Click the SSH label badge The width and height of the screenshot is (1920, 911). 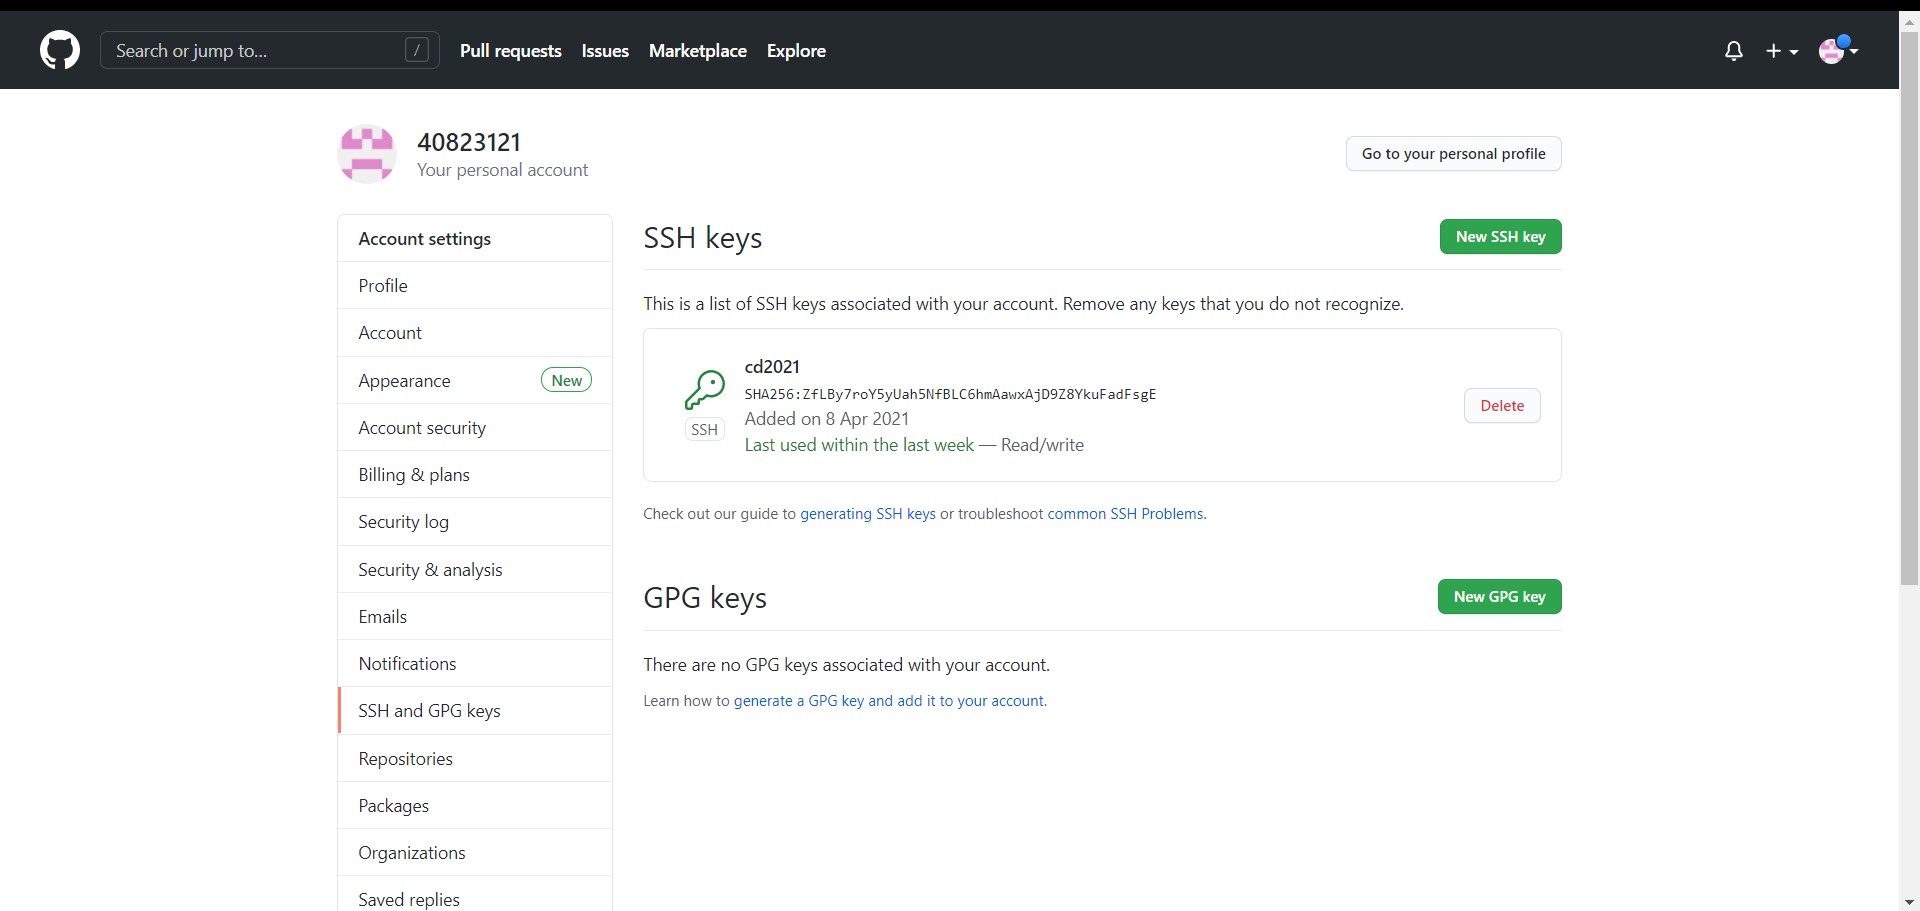(705, 430)
